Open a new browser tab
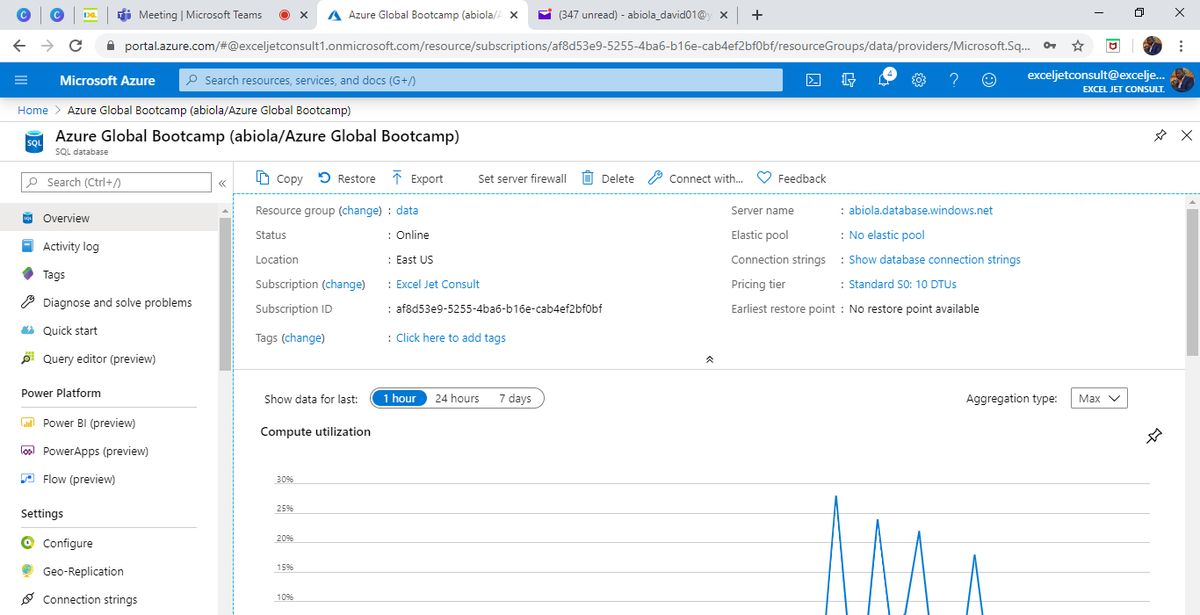Screen dimensions: 1200x615 tap(757, 15)
